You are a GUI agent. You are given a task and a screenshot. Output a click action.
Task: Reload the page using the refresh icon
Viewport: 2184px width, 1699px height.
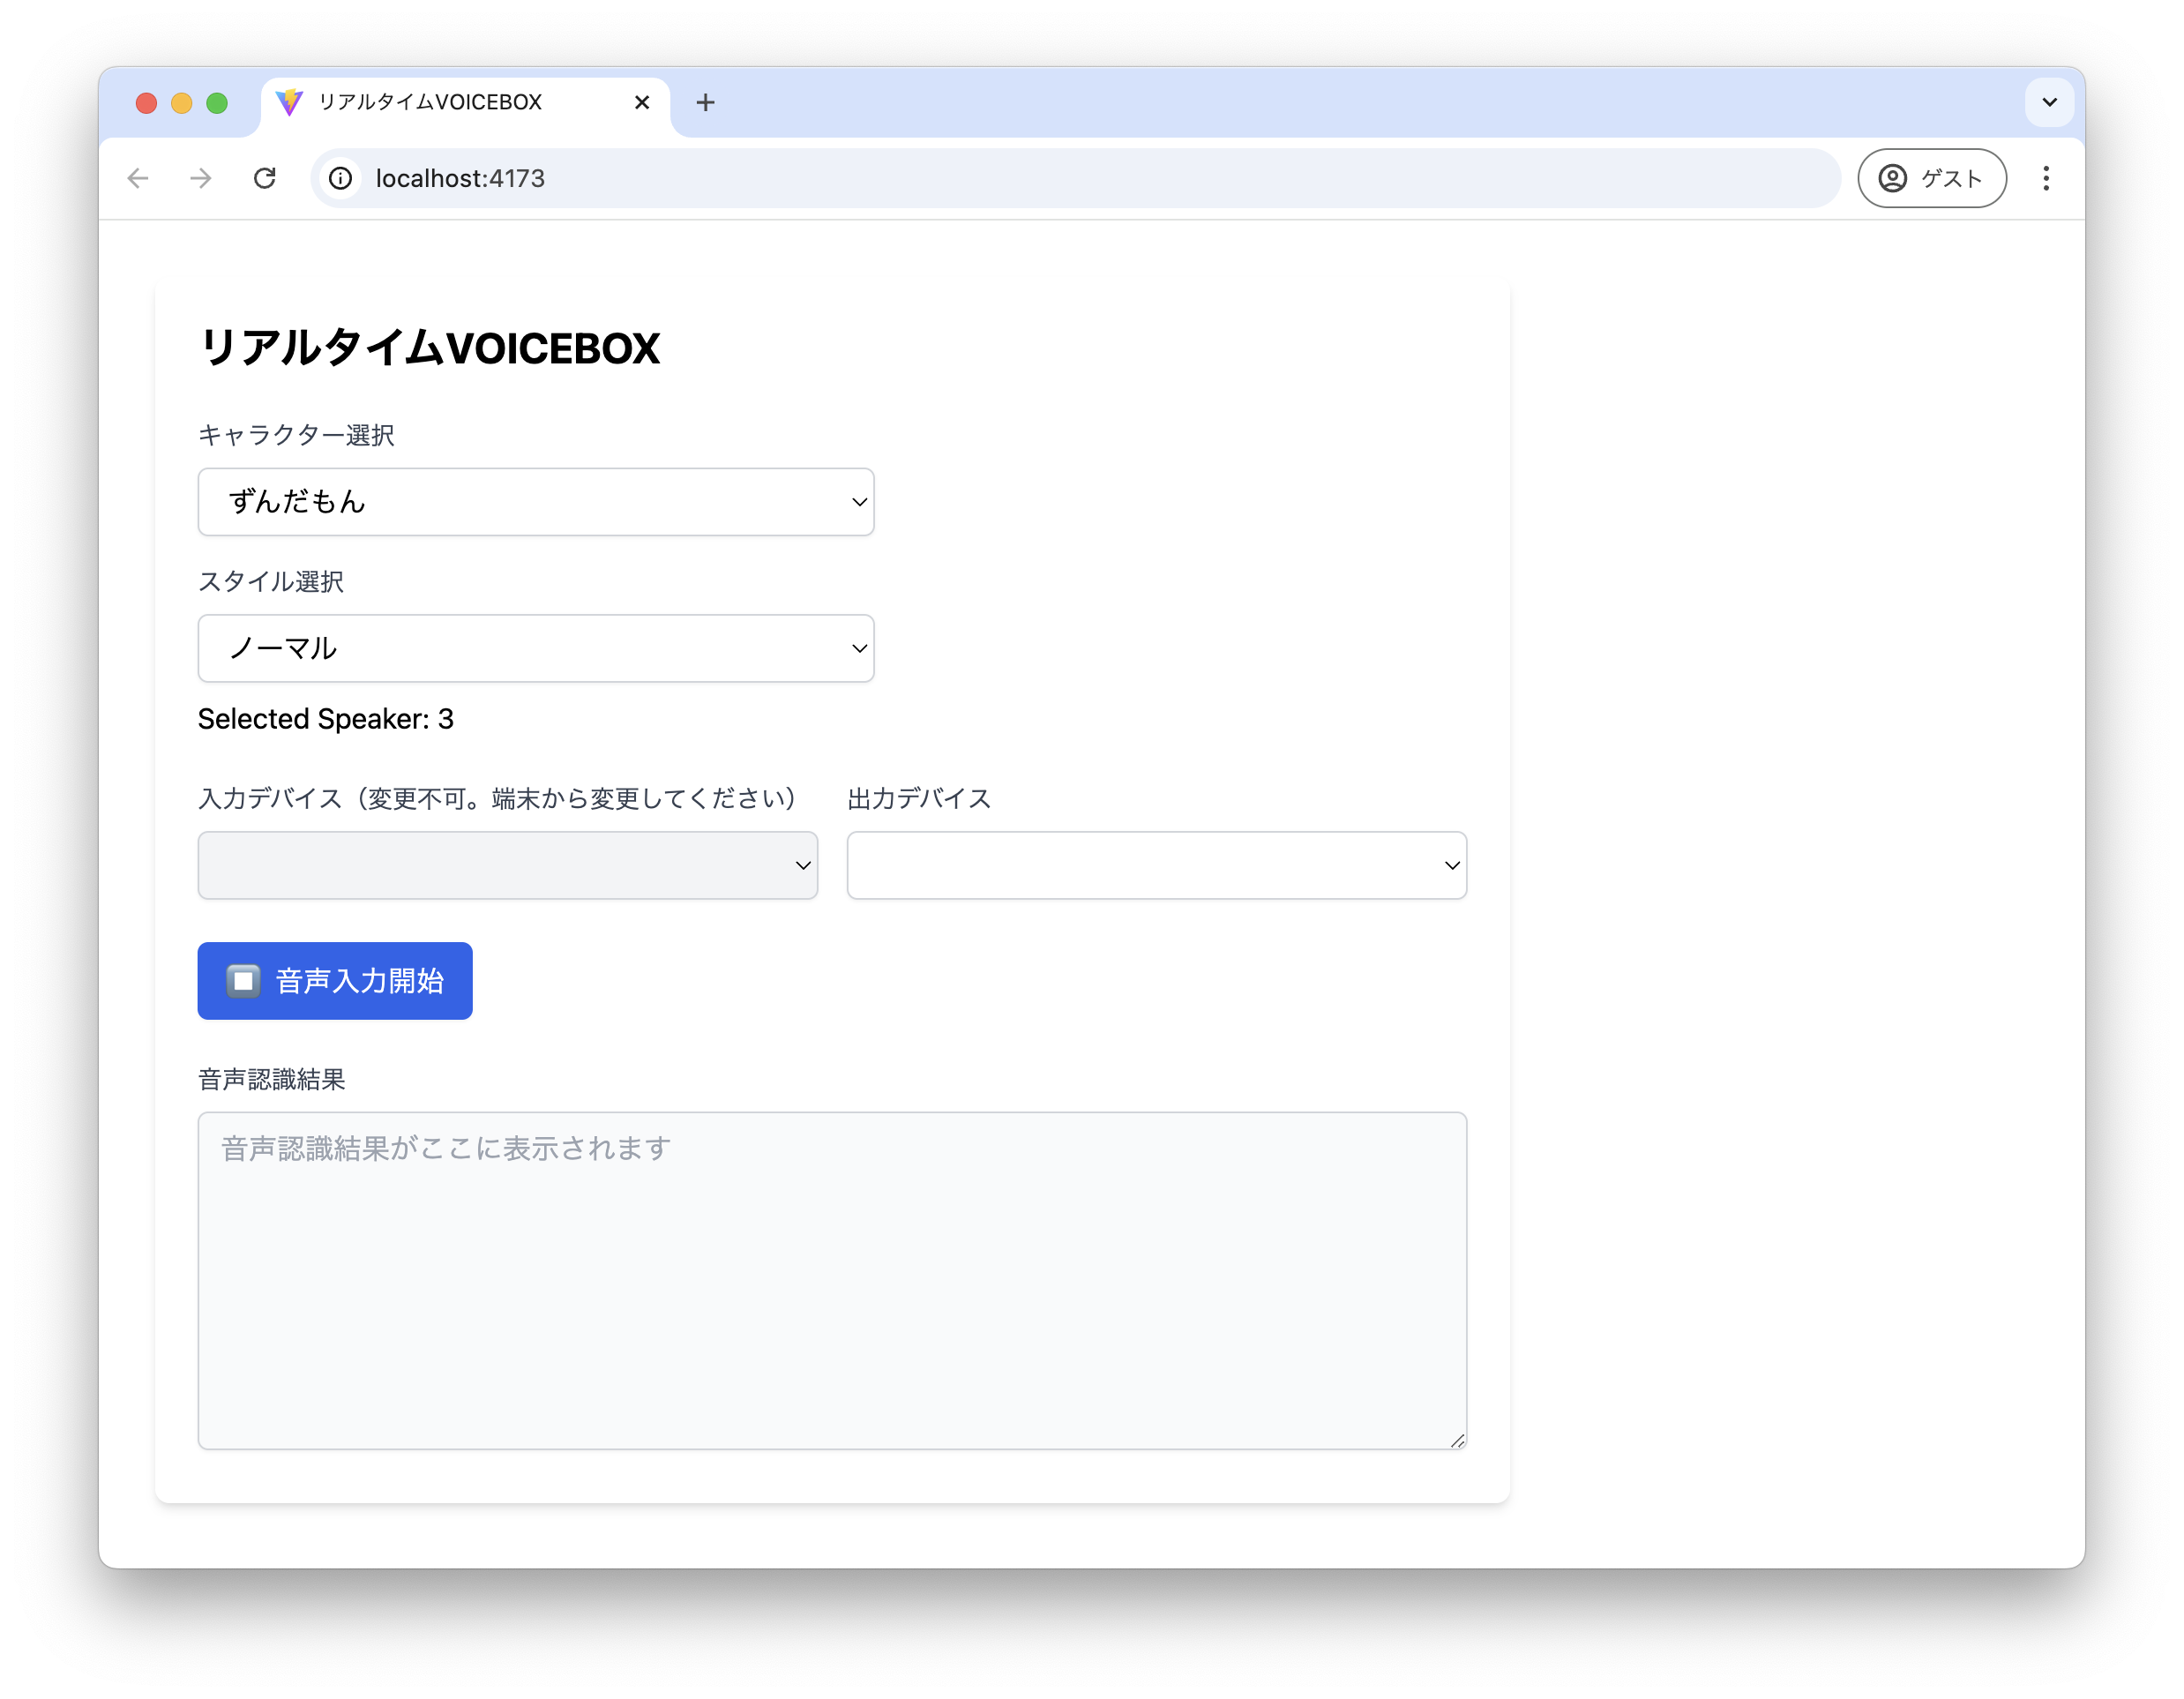[265, 178]
